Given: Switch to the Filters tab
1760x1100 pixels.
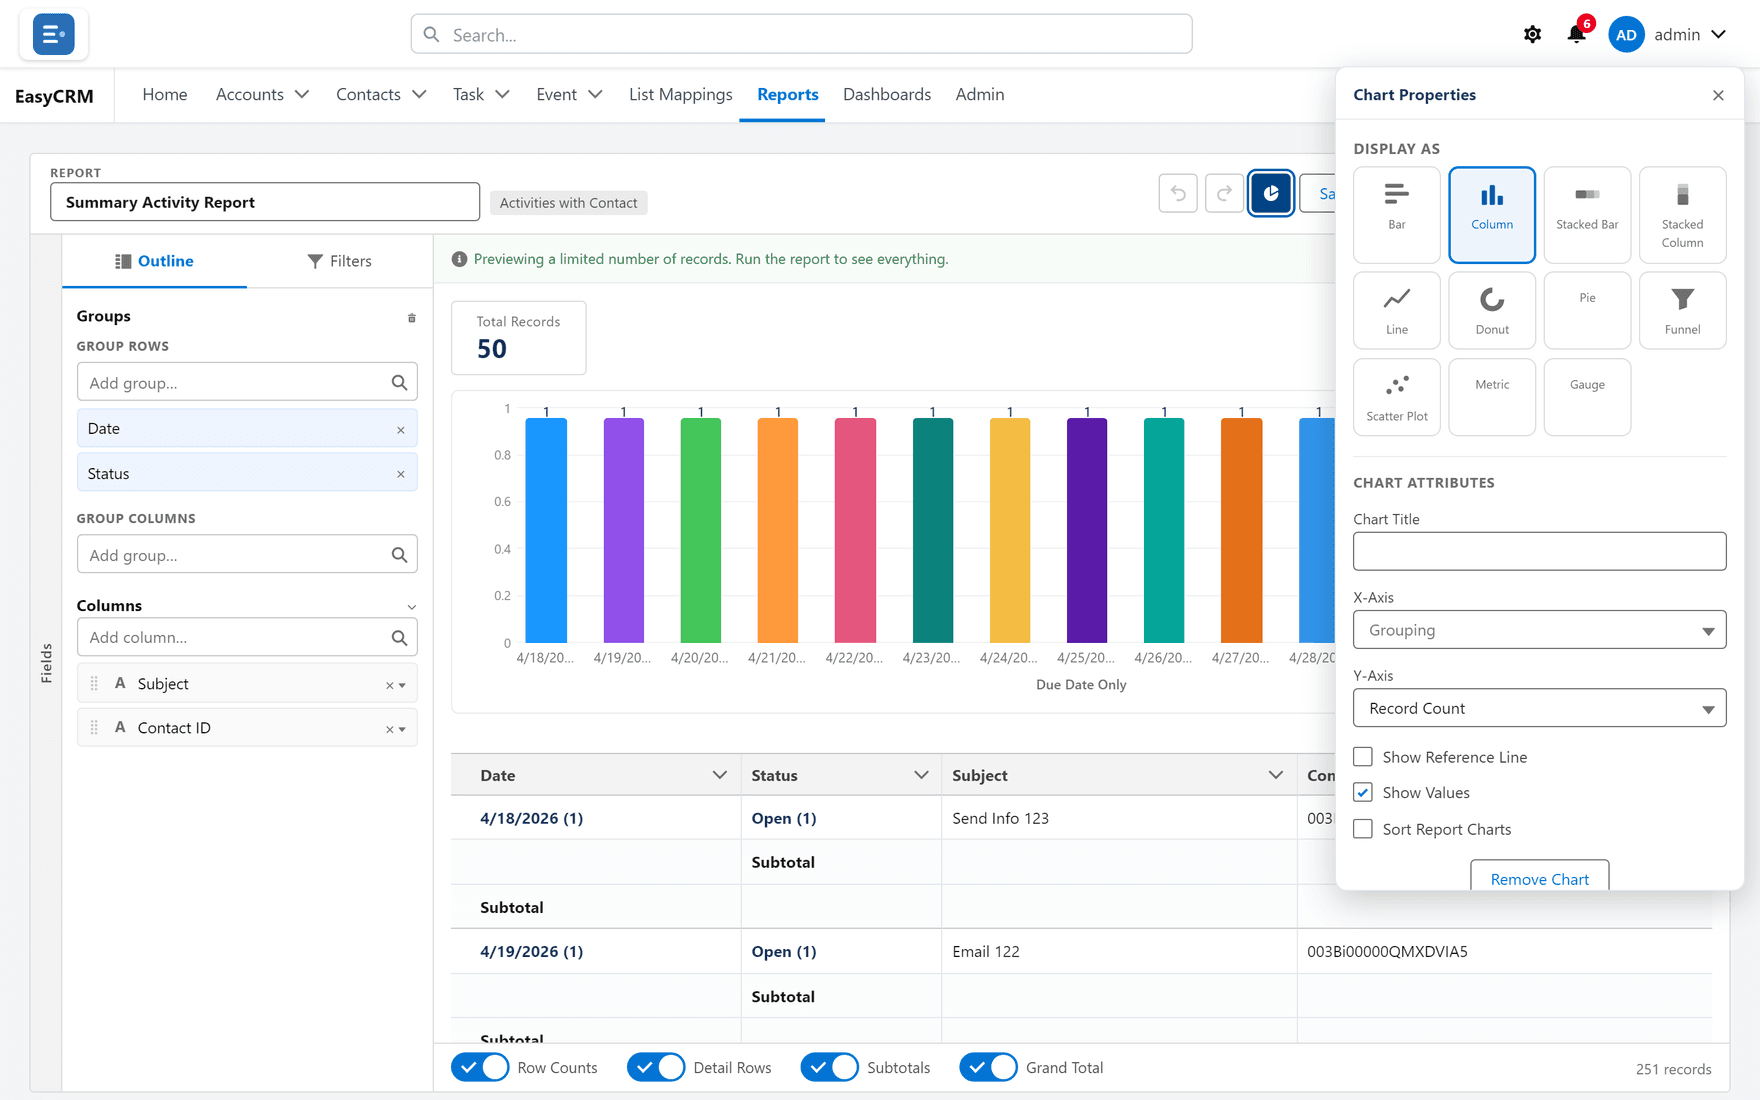Looking at the screenshot, I should 339,261.
